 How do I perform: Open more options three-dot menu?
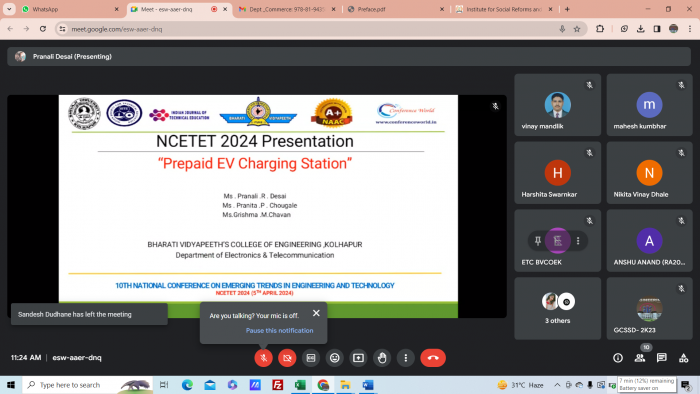coord(405,358)
